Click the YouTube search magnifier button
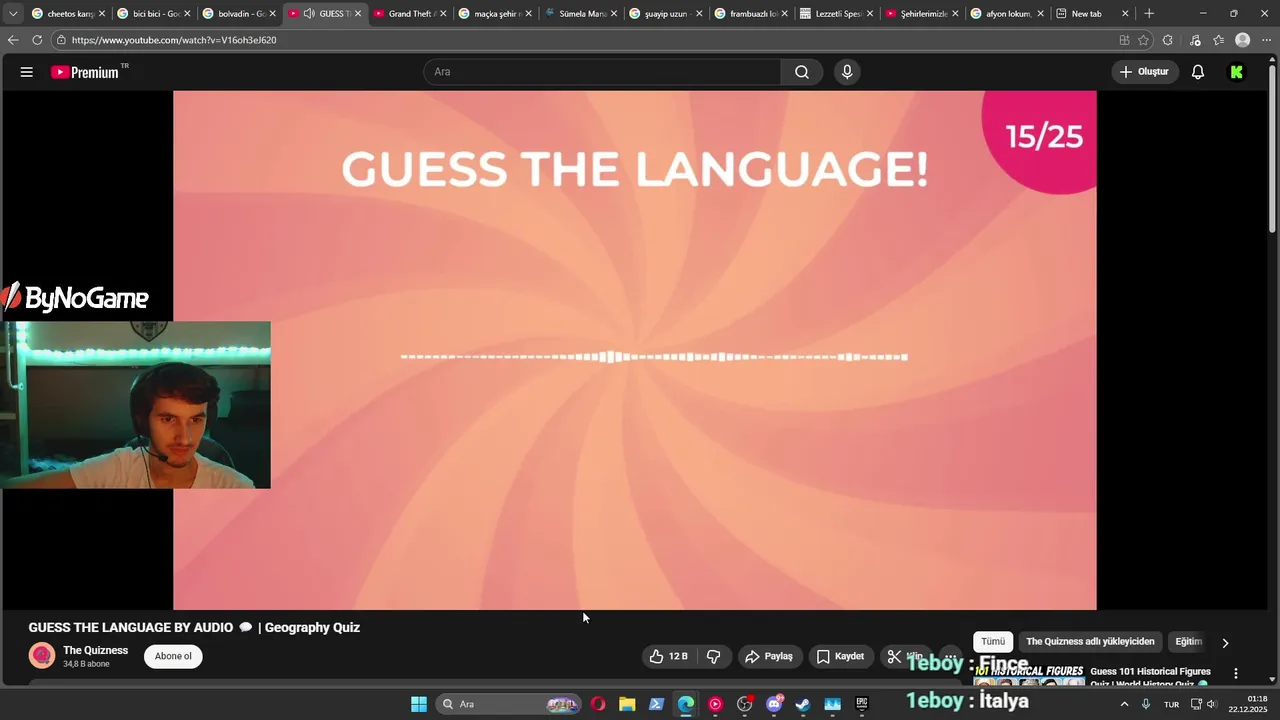1280x720 pixels. [x=802, y=72]
